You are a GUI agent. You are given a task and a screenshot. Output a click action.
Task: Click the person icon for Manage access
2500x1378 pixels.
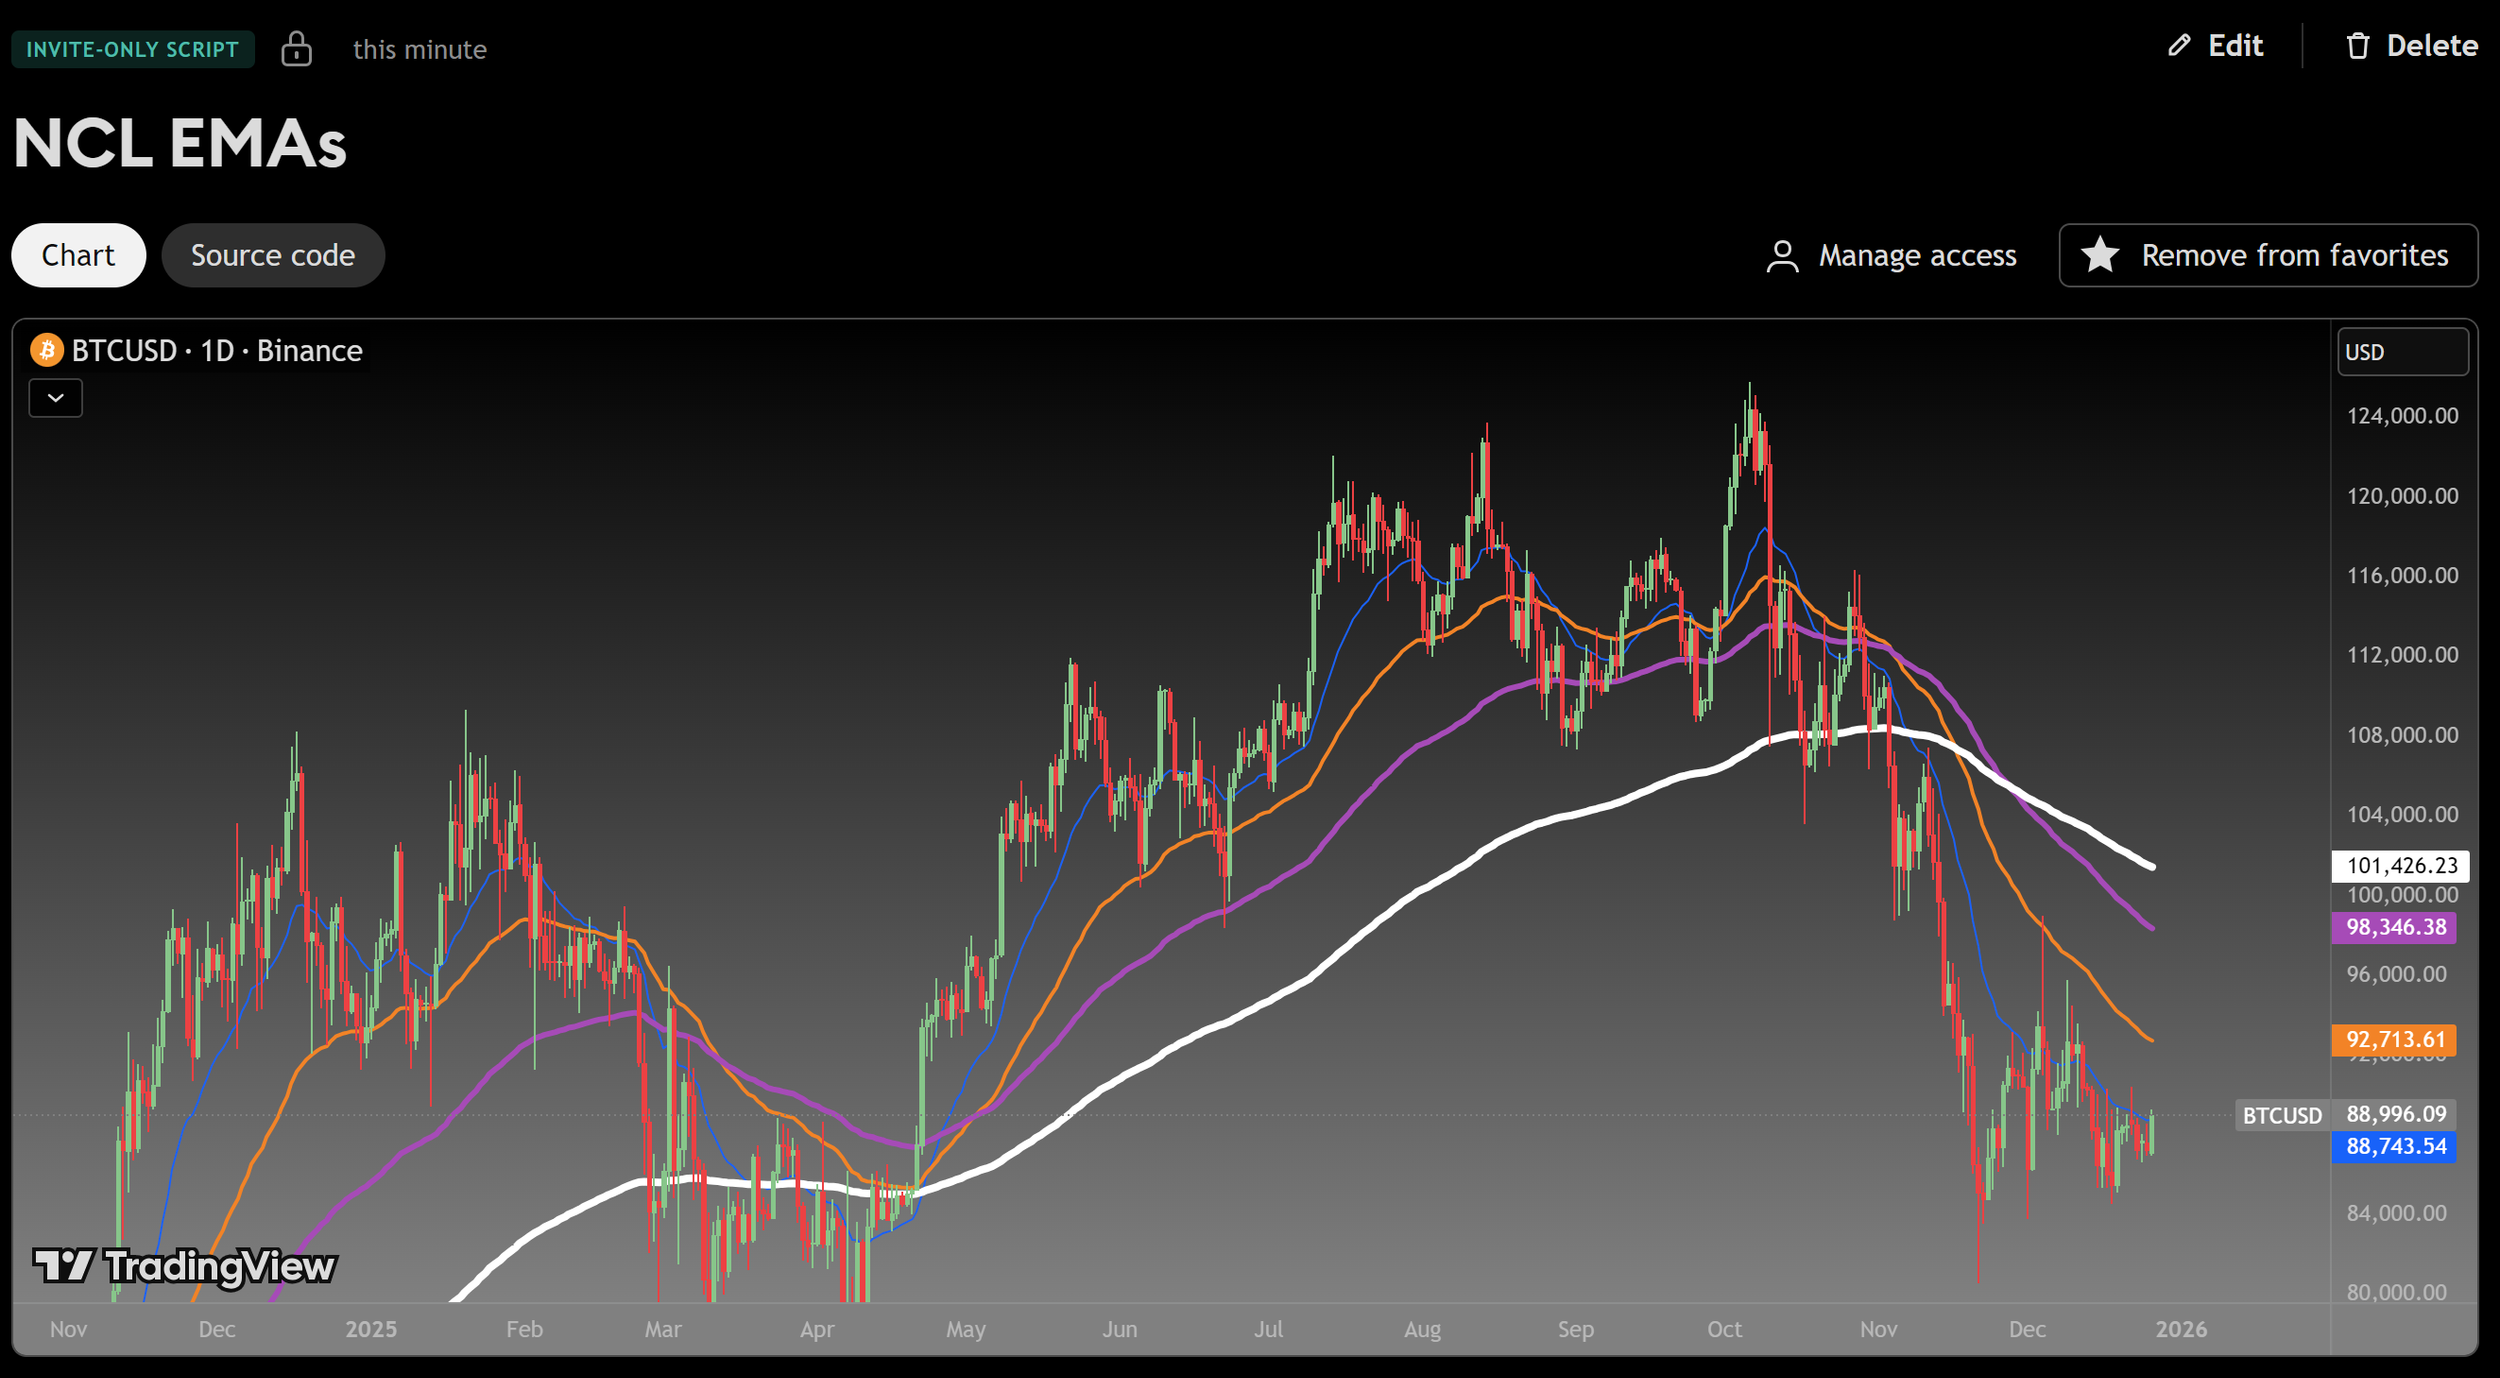click(x=1782, y=256)
